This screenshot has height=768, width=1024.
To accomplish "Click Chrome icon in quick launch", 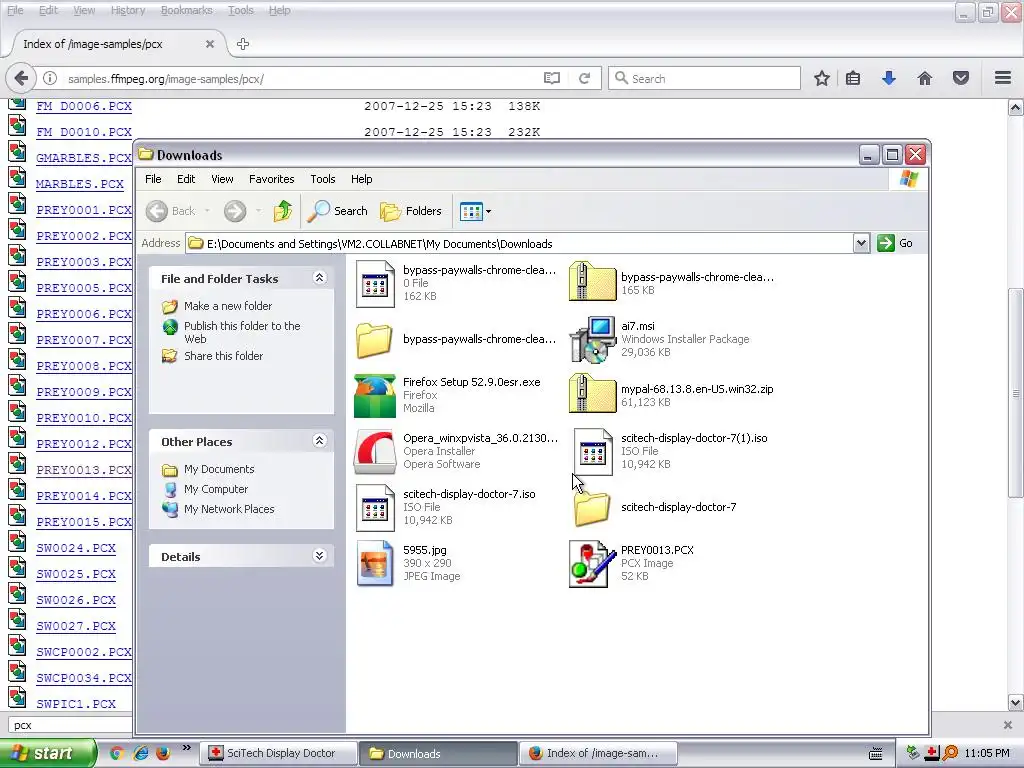I will [117, 753].
